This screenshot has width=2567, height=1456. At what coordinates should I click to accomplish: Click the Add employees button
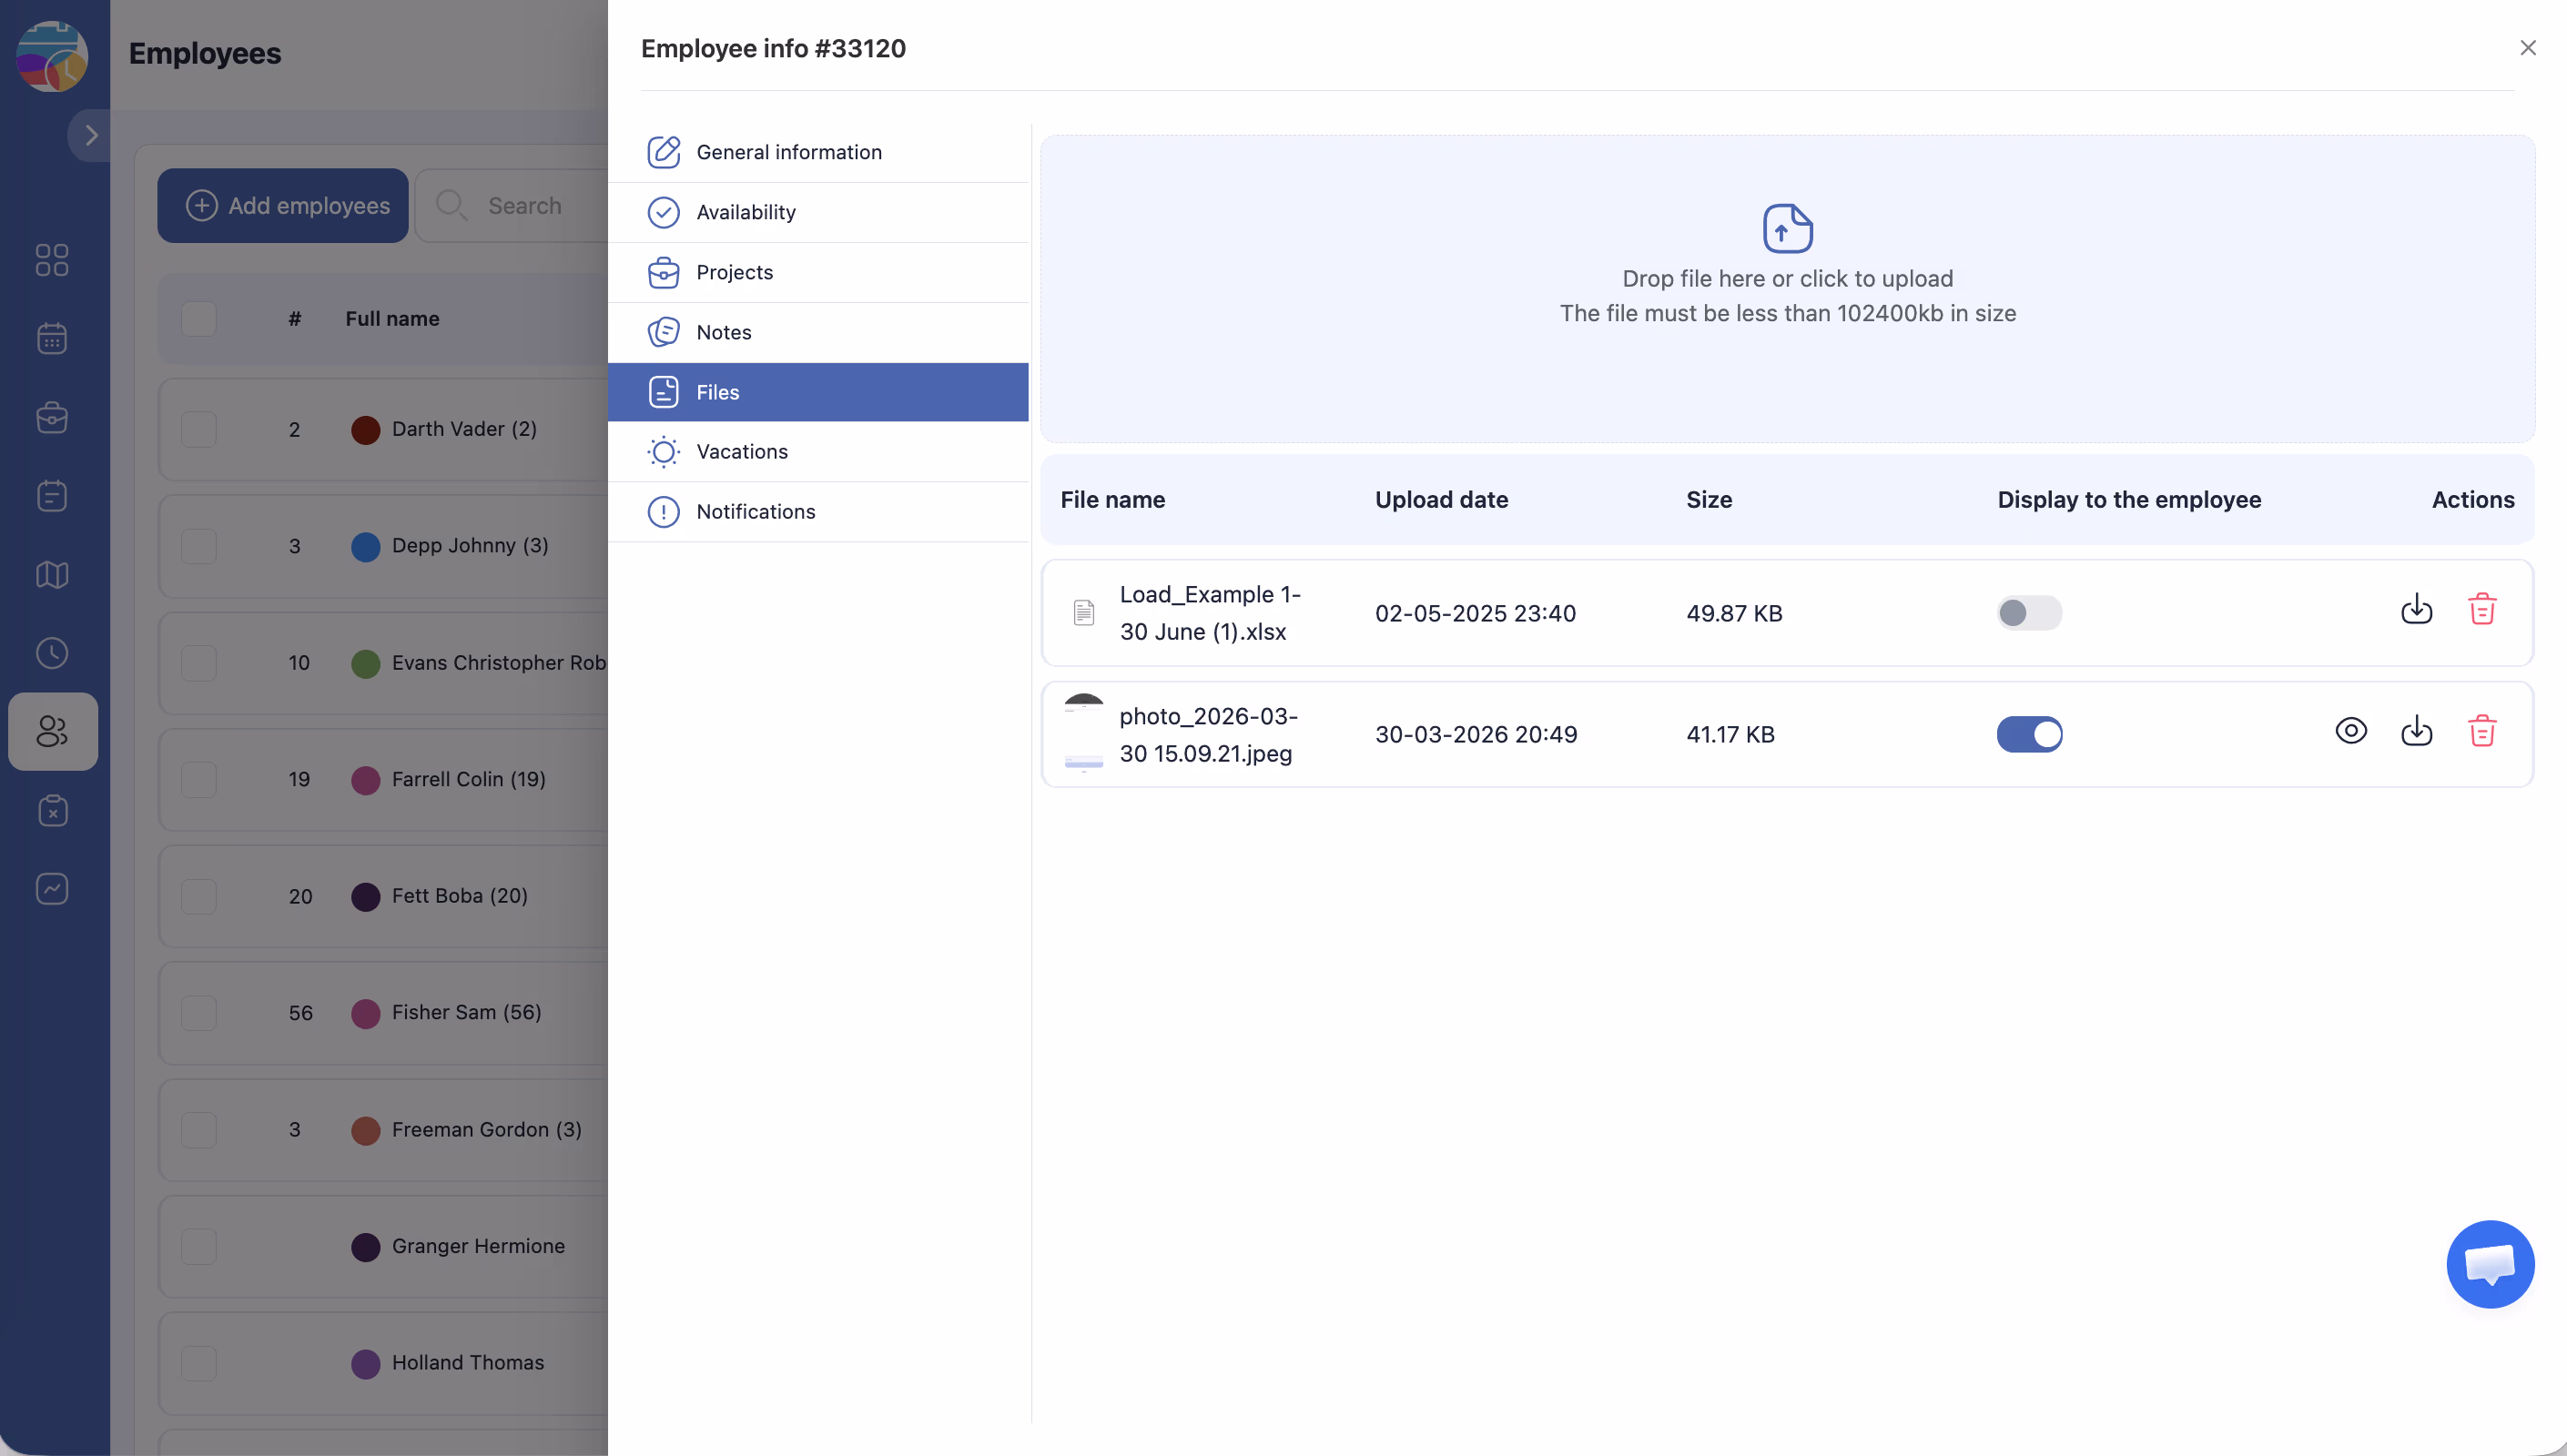pyautogui.click(x=282, y=205)
